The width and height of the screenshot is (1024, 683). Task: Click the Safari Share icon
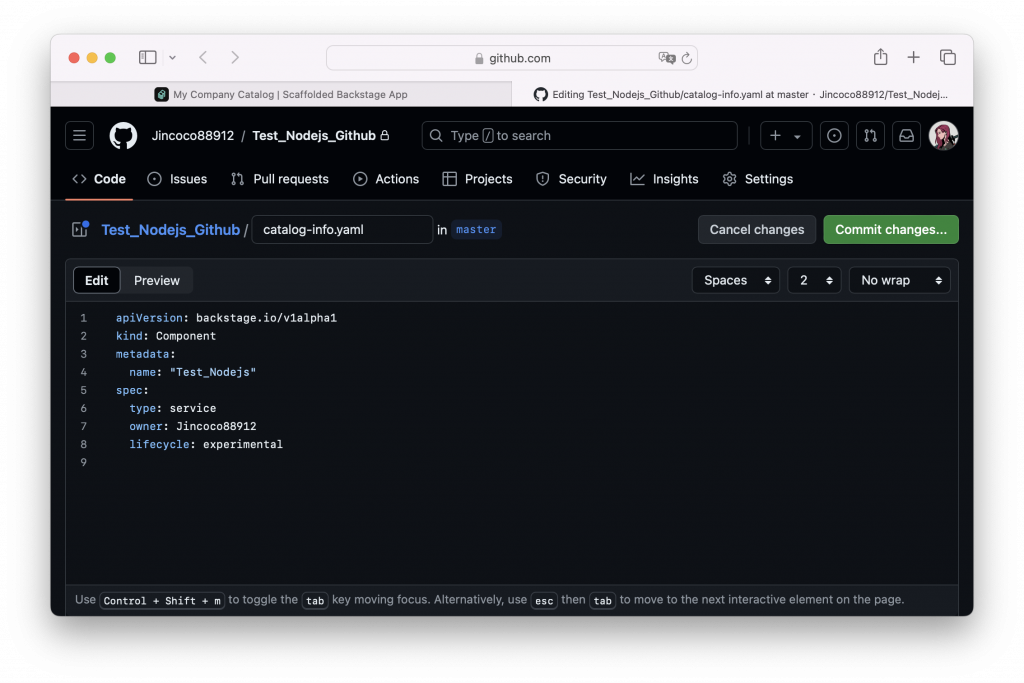pos(880,57)
